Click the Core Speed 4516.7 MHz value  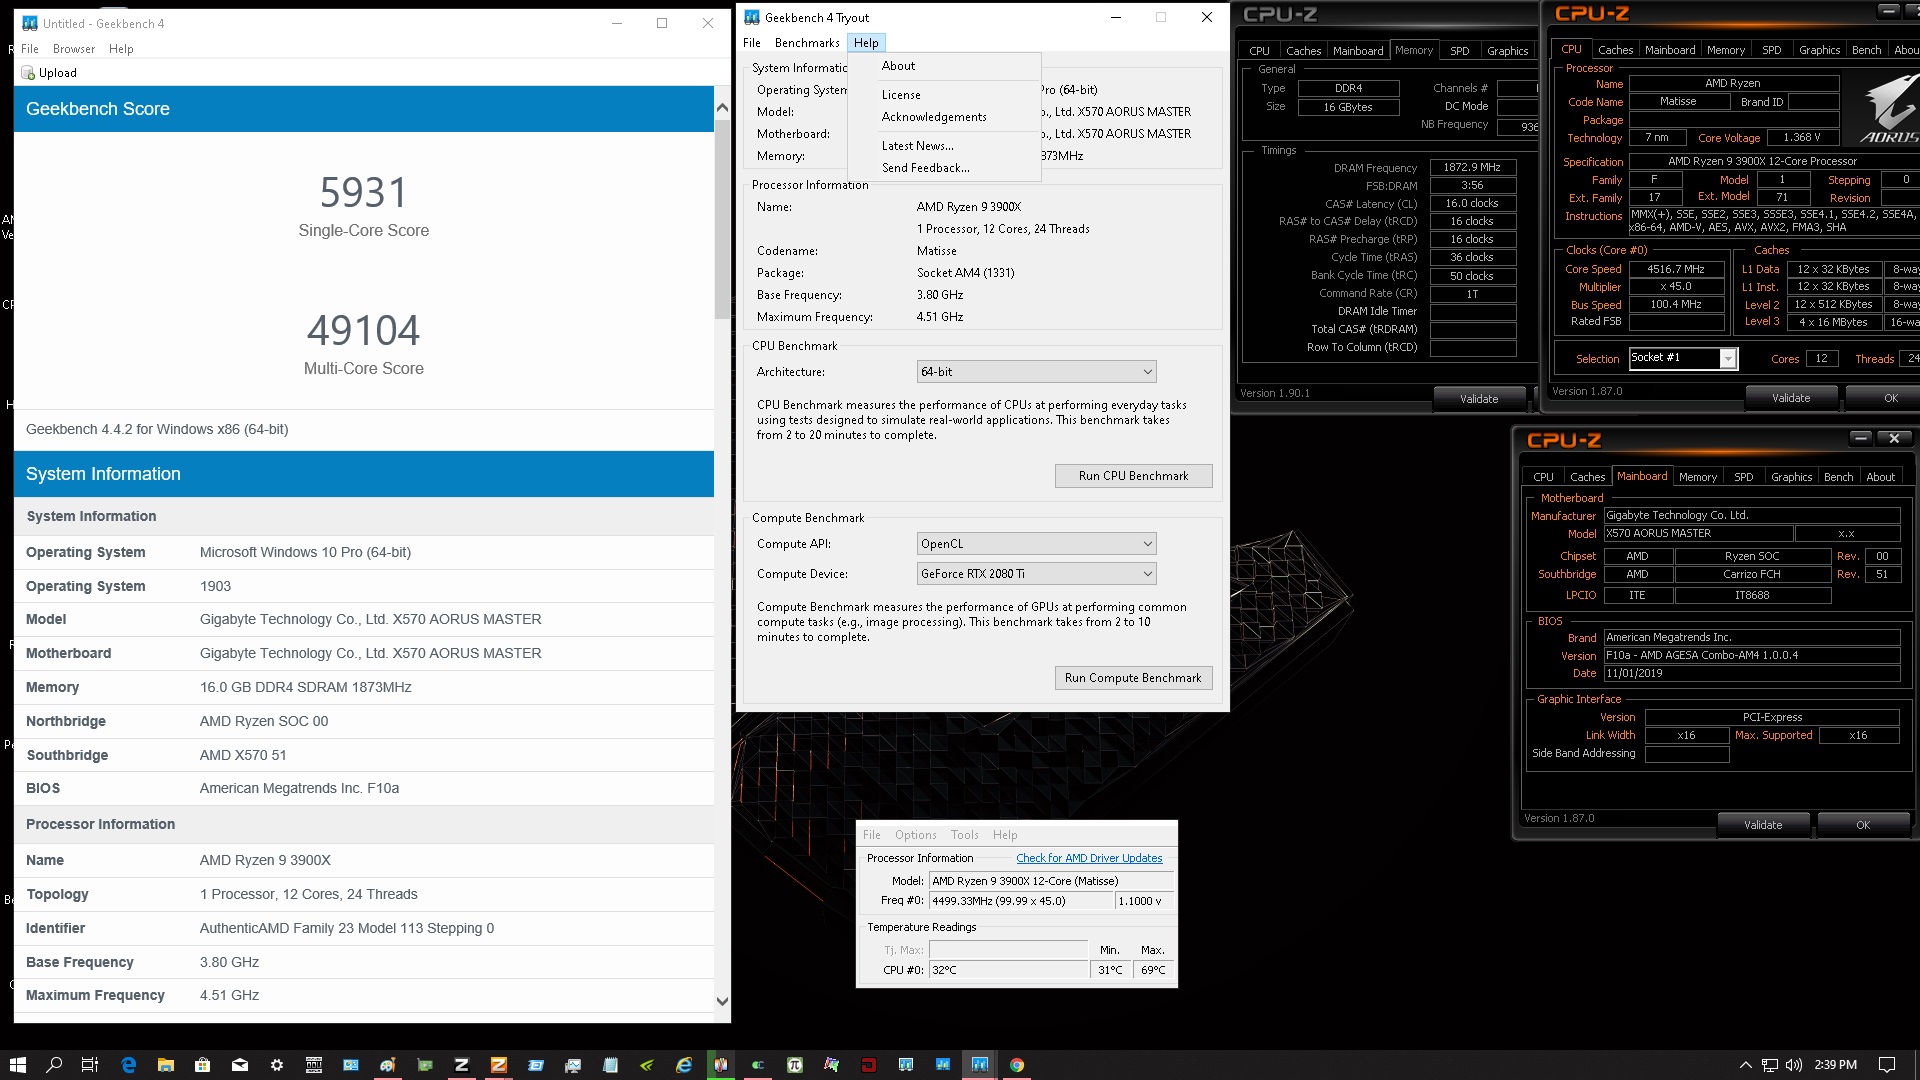(1675, 269)
